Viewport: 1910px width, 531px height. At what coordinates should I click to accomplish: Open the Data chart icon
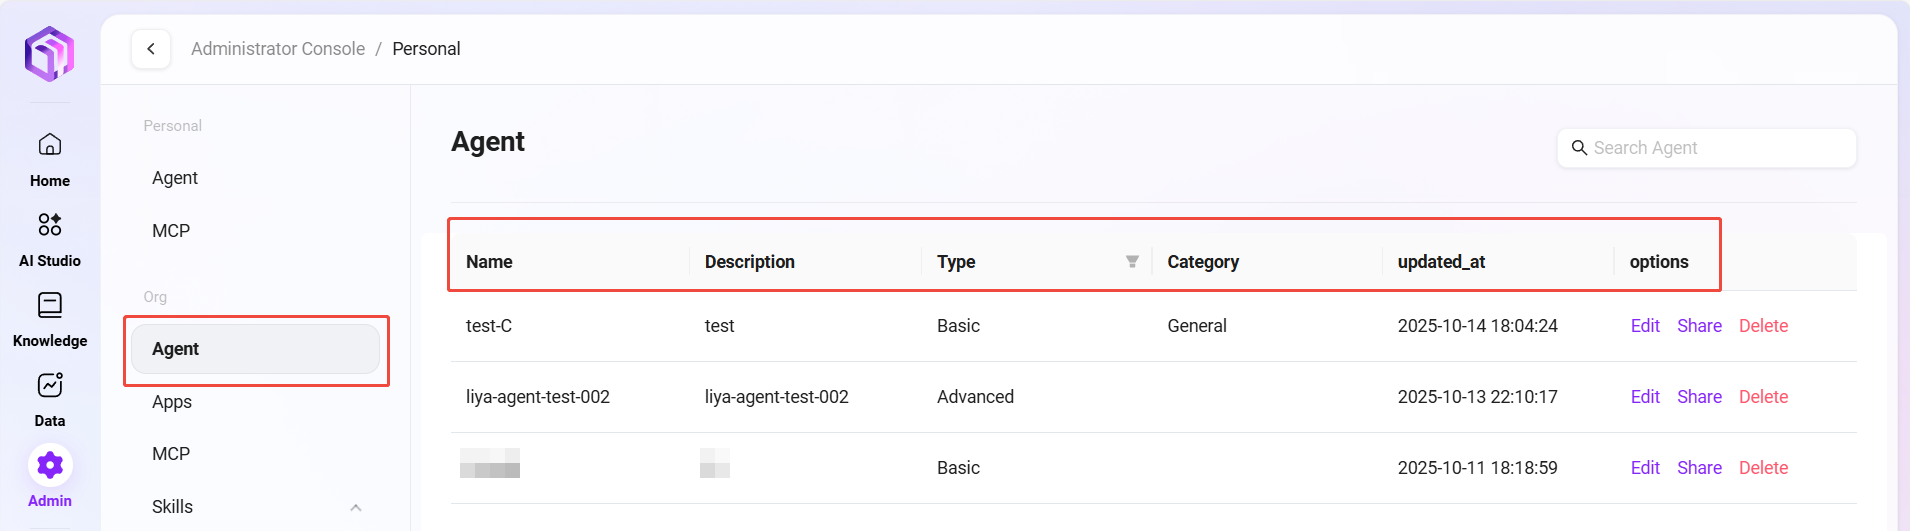[x=50, y=385]
